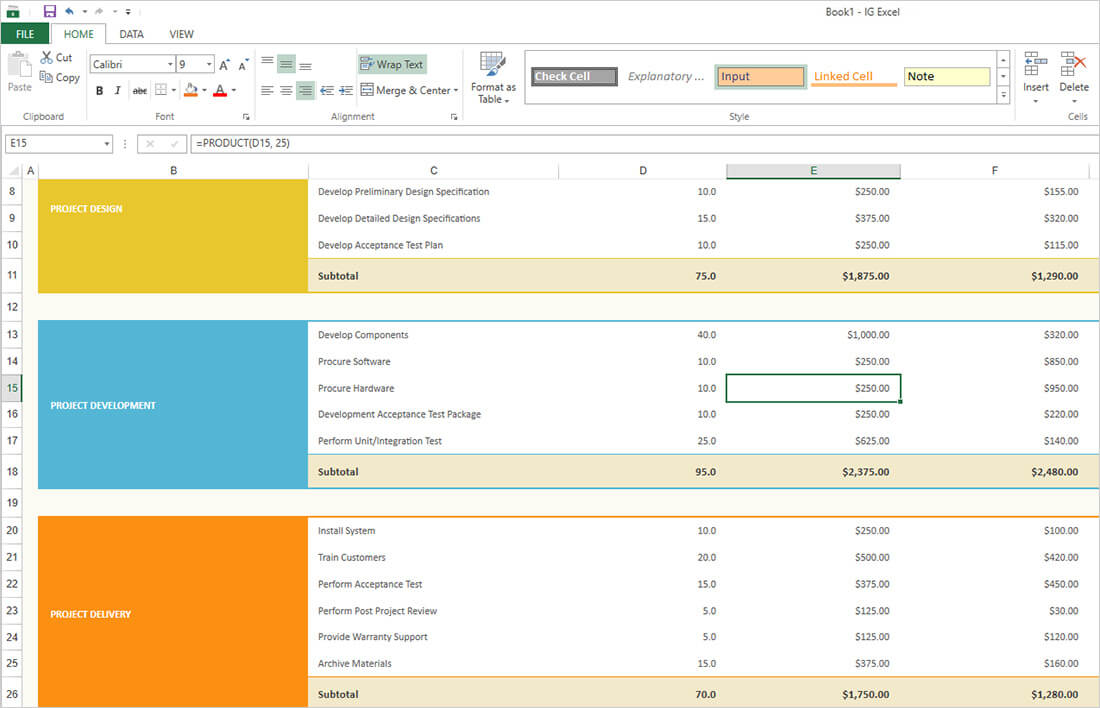Screen dimensions: 1100x708
Task: Toggle Italic formatting
Action: coord(118,91)
